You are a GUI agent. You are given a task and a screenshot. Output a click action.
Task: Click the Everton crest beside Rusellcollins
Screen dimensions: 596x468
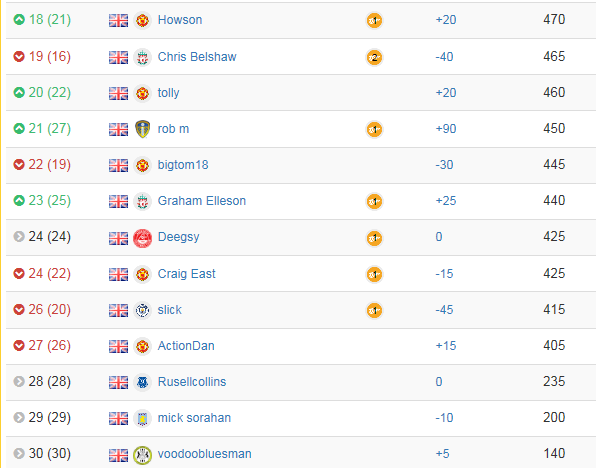[x=143, y=382]
